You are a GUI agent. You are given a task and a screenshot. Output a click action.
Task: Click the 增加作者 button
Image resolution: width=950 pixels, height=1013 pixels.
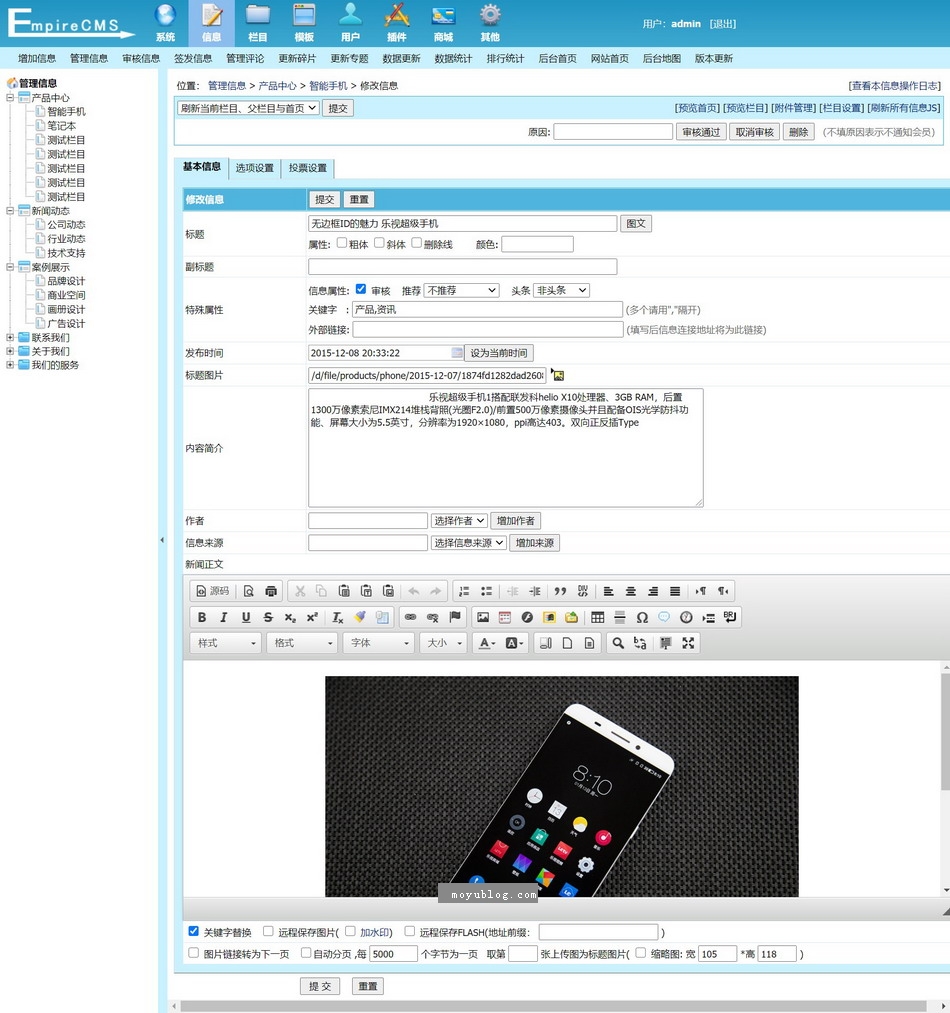pos(516,521)
